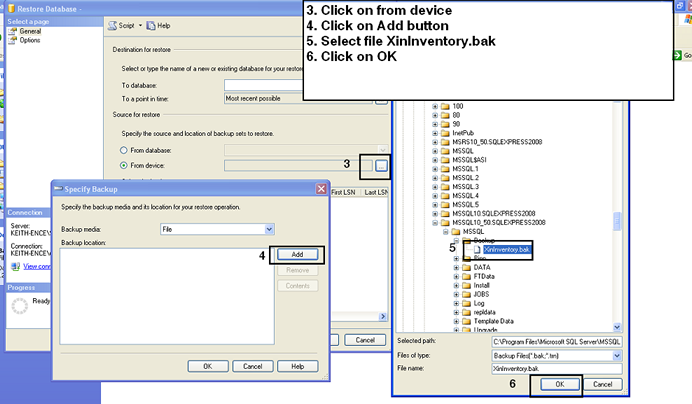
Task: Close the Specify Backup dialog
Action: [321, 189]
